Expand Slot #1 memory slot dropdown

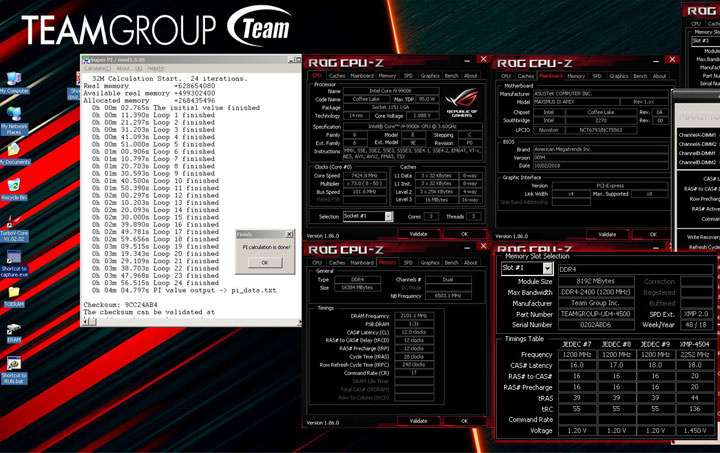point(547,268)
